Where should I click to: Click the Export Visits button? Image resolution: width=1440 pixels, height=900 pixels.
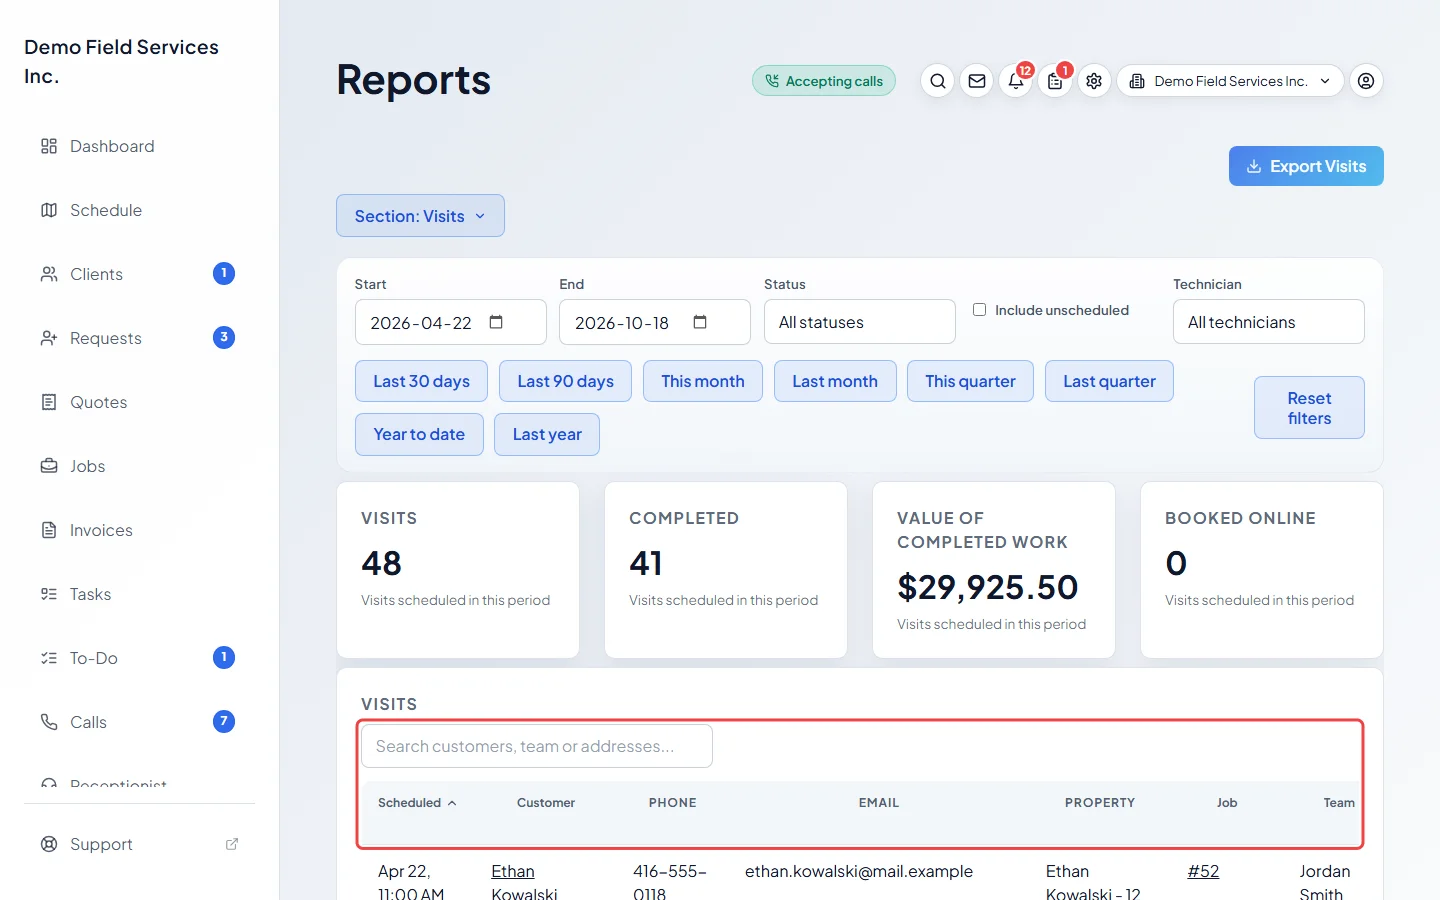(1306, 166)
